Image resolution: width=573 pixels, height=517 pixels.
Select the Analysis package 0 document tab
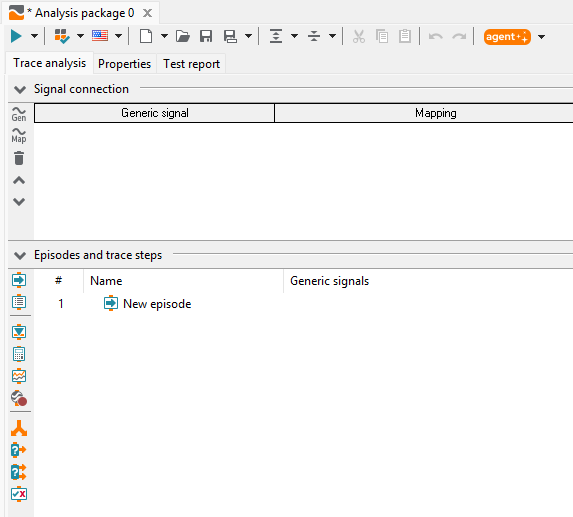(80, 13)
